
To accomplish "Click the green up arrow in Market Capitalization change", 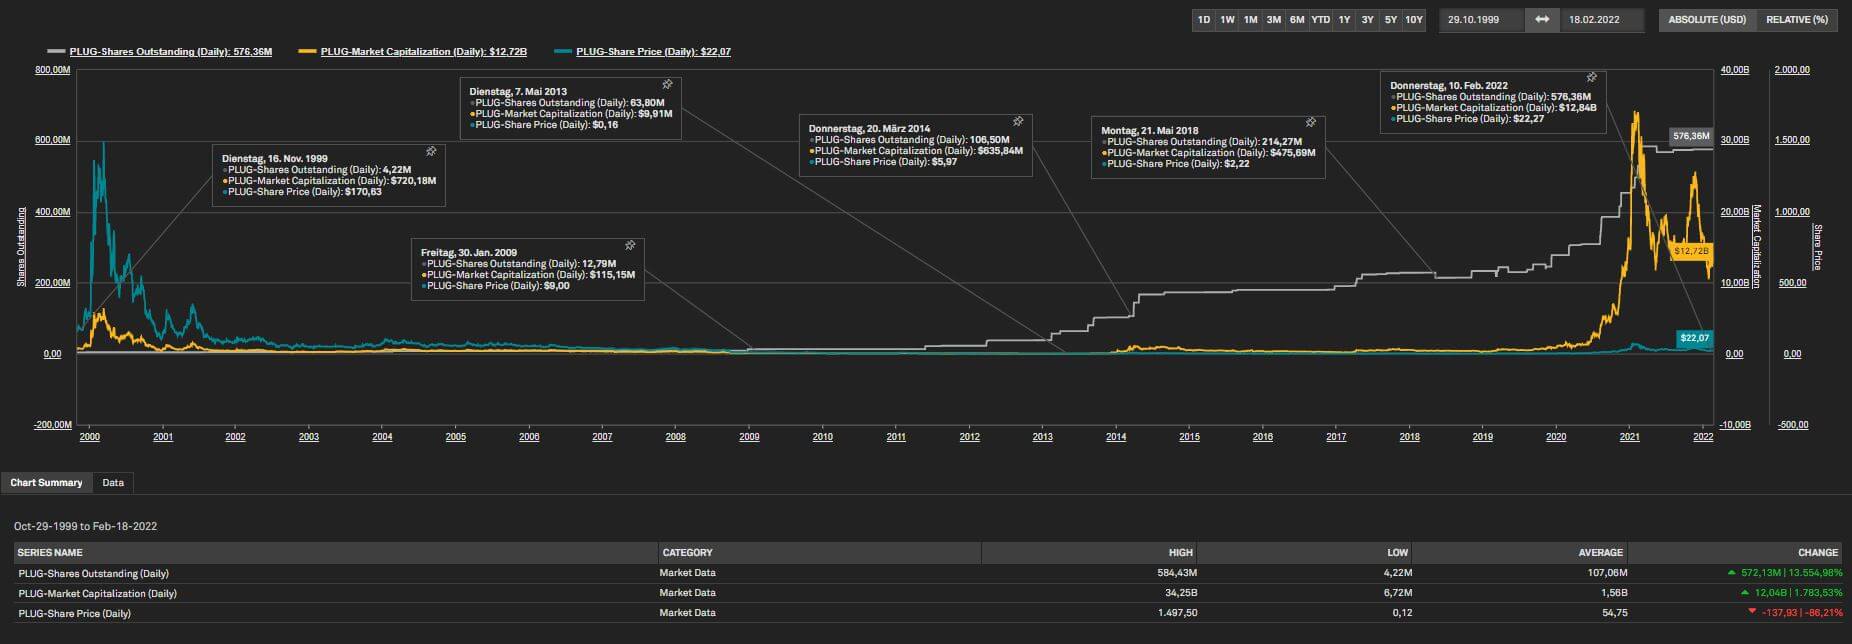I will 1744,593.
